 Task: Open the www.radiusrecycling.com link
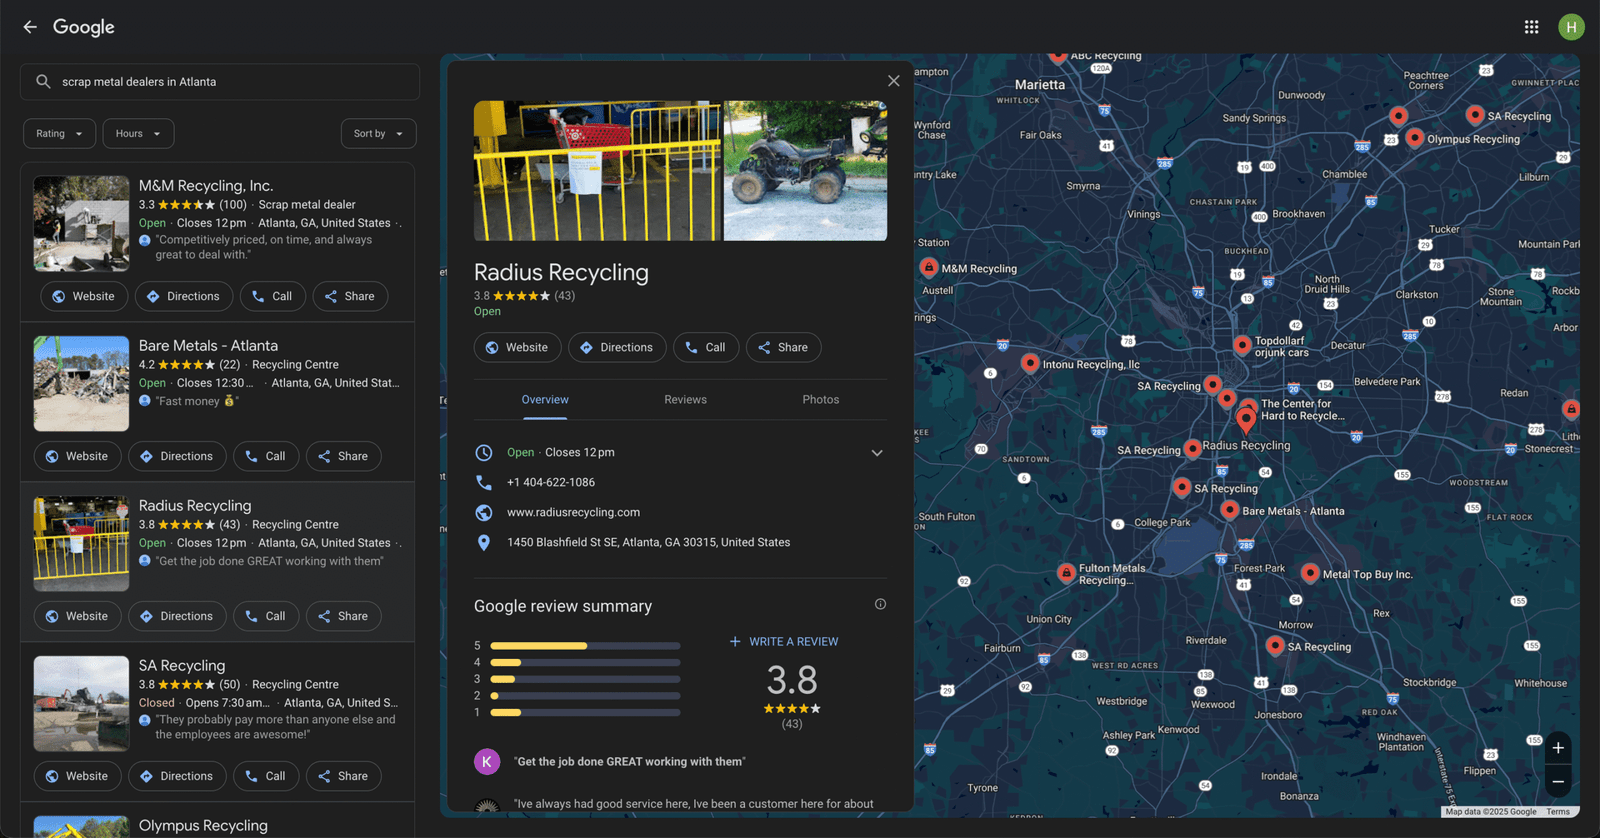click(x=573, y=512)
